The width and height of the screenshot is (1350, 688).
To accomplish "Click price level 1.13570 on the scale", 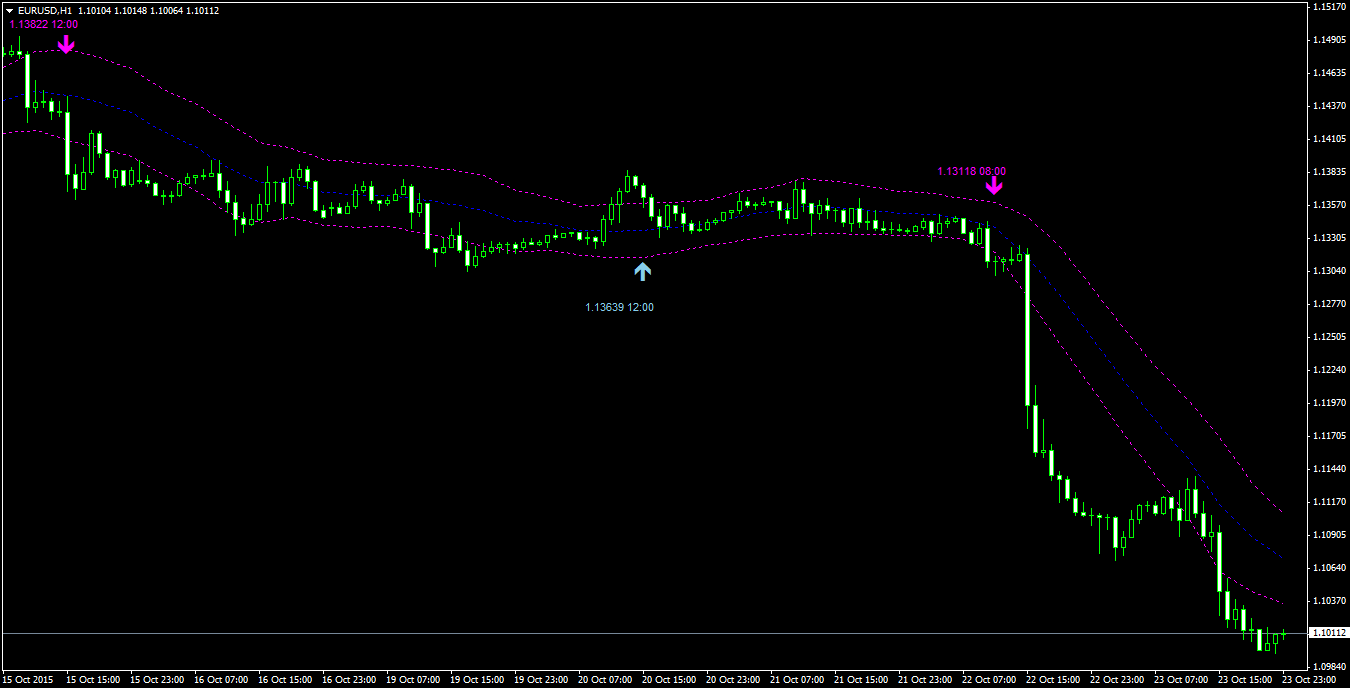I will click(x=1329, y=205).
